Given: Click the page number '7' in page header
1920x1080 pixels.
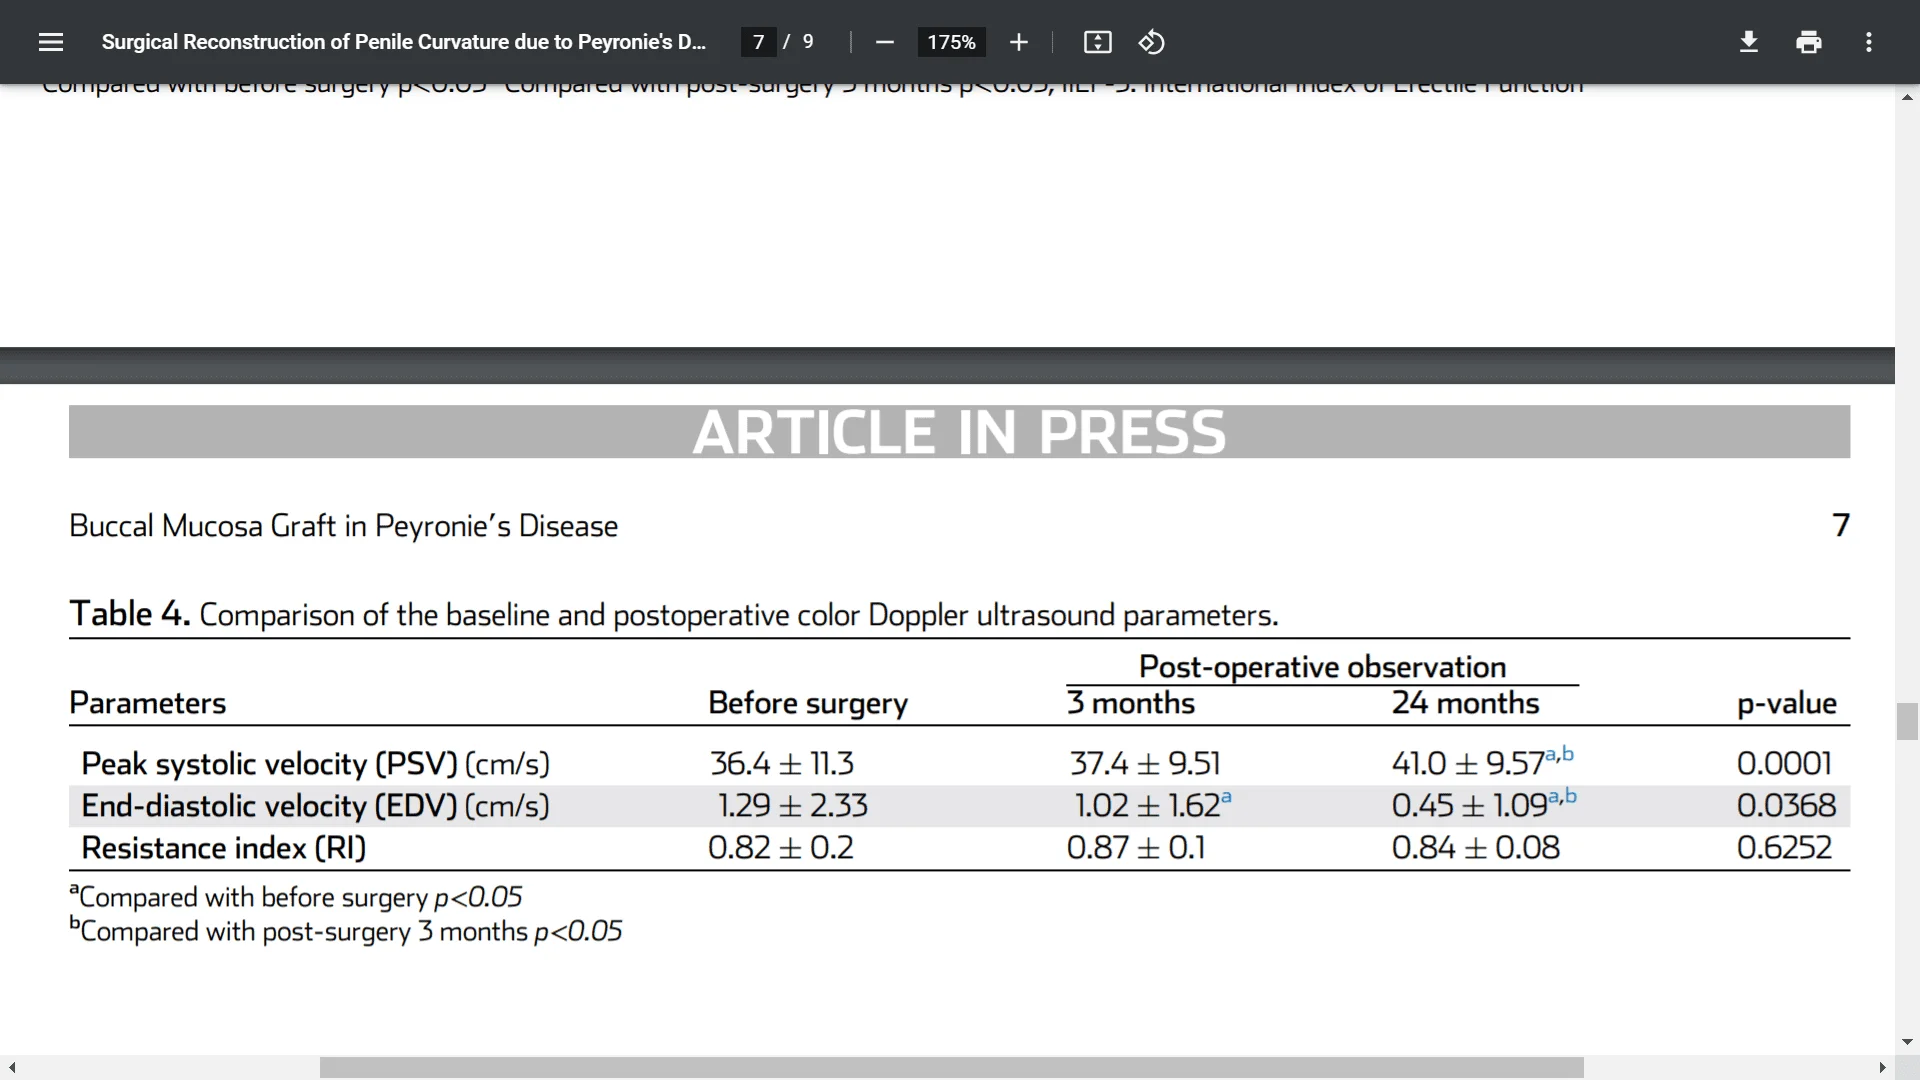Looking at the screenshot, I should coord(1841,525).
